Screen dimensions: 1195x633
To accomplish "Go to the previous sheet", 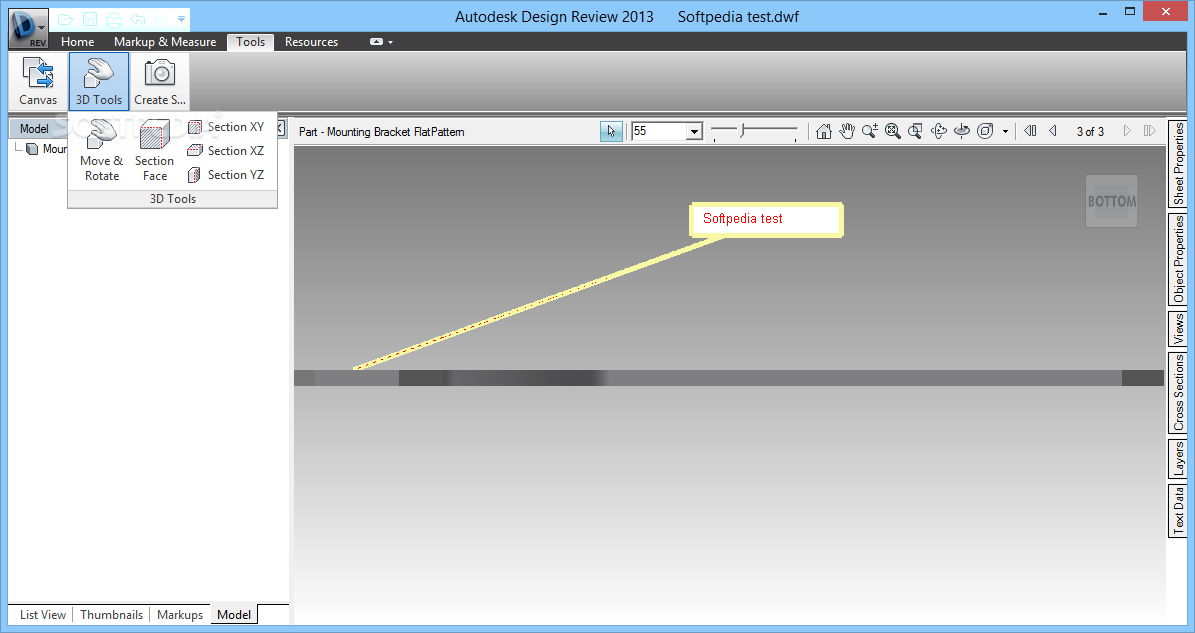I will 1053,131.
